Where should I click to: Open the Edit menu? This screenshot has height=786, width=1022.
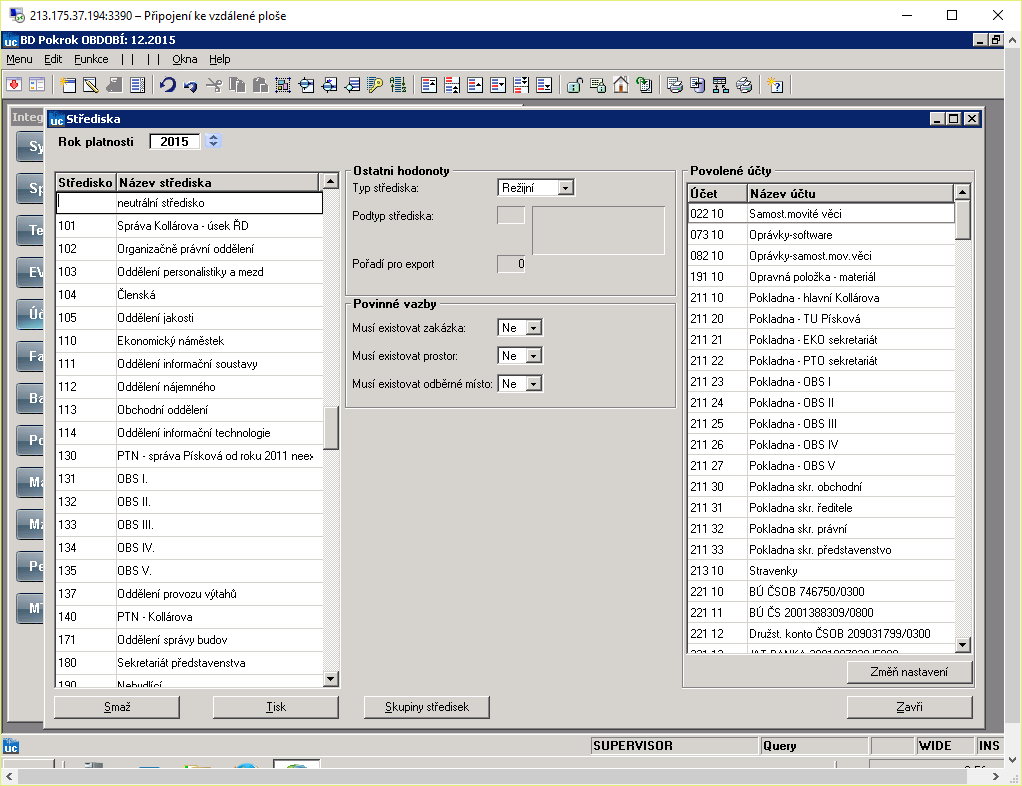coord(53,59)
